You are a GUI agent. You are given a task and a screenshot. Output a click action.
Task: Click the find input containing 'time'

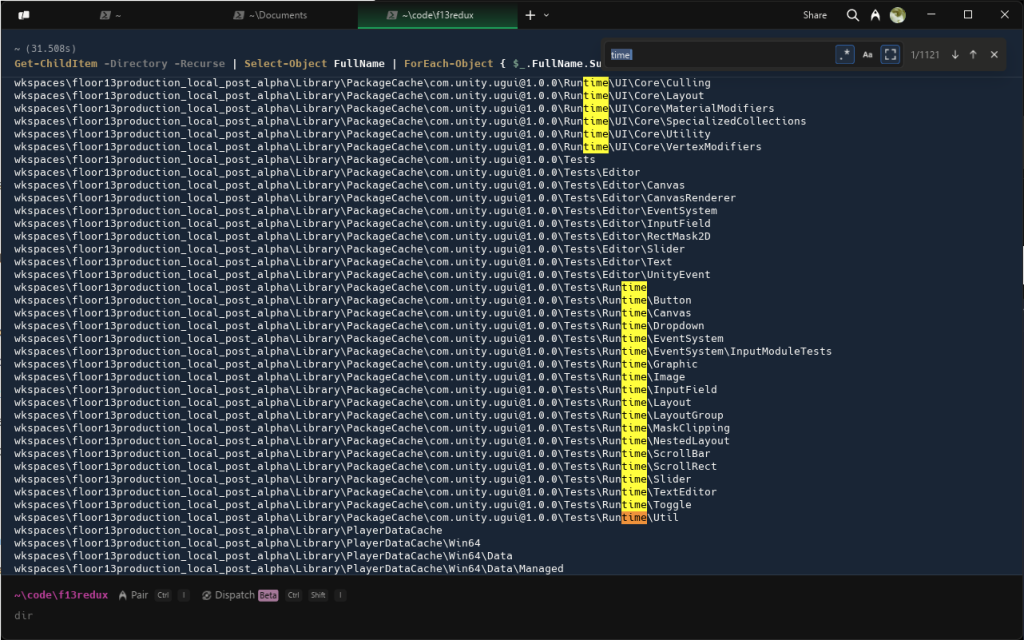coord(720,55)
